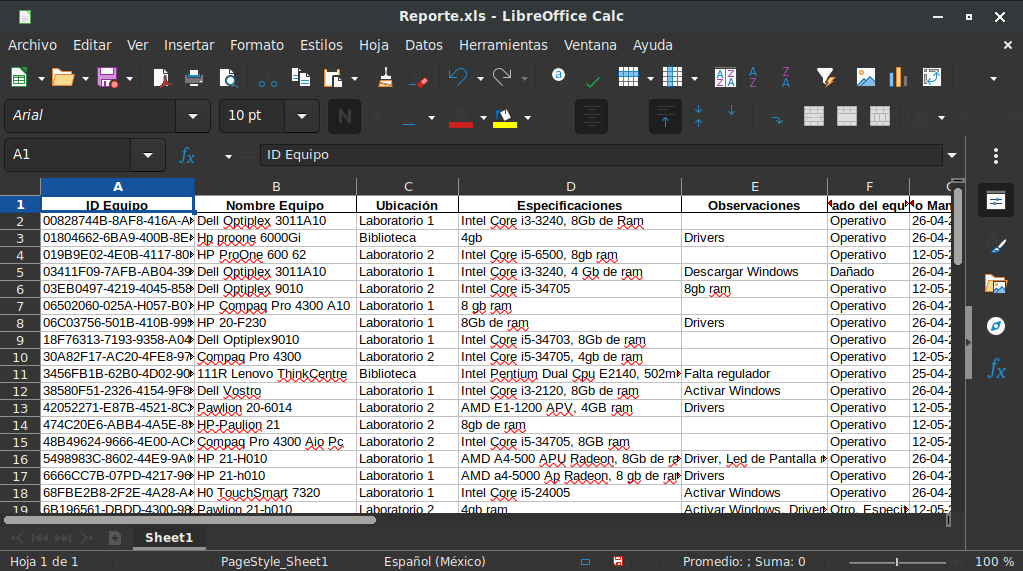The width and height of the screenshot is (1023, 571).
Task: Open the background color dropdown arrow
Action: [527, 117]
